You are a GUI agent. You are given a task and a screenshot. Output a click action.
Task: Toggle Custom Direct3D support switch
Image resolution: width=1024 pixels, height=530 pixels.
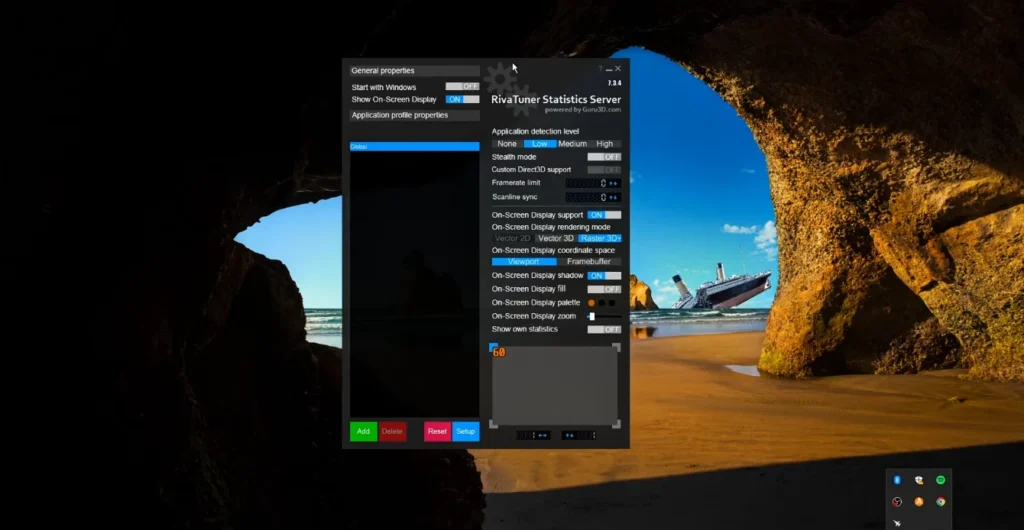pyautogui.click(x=604, y=170)
